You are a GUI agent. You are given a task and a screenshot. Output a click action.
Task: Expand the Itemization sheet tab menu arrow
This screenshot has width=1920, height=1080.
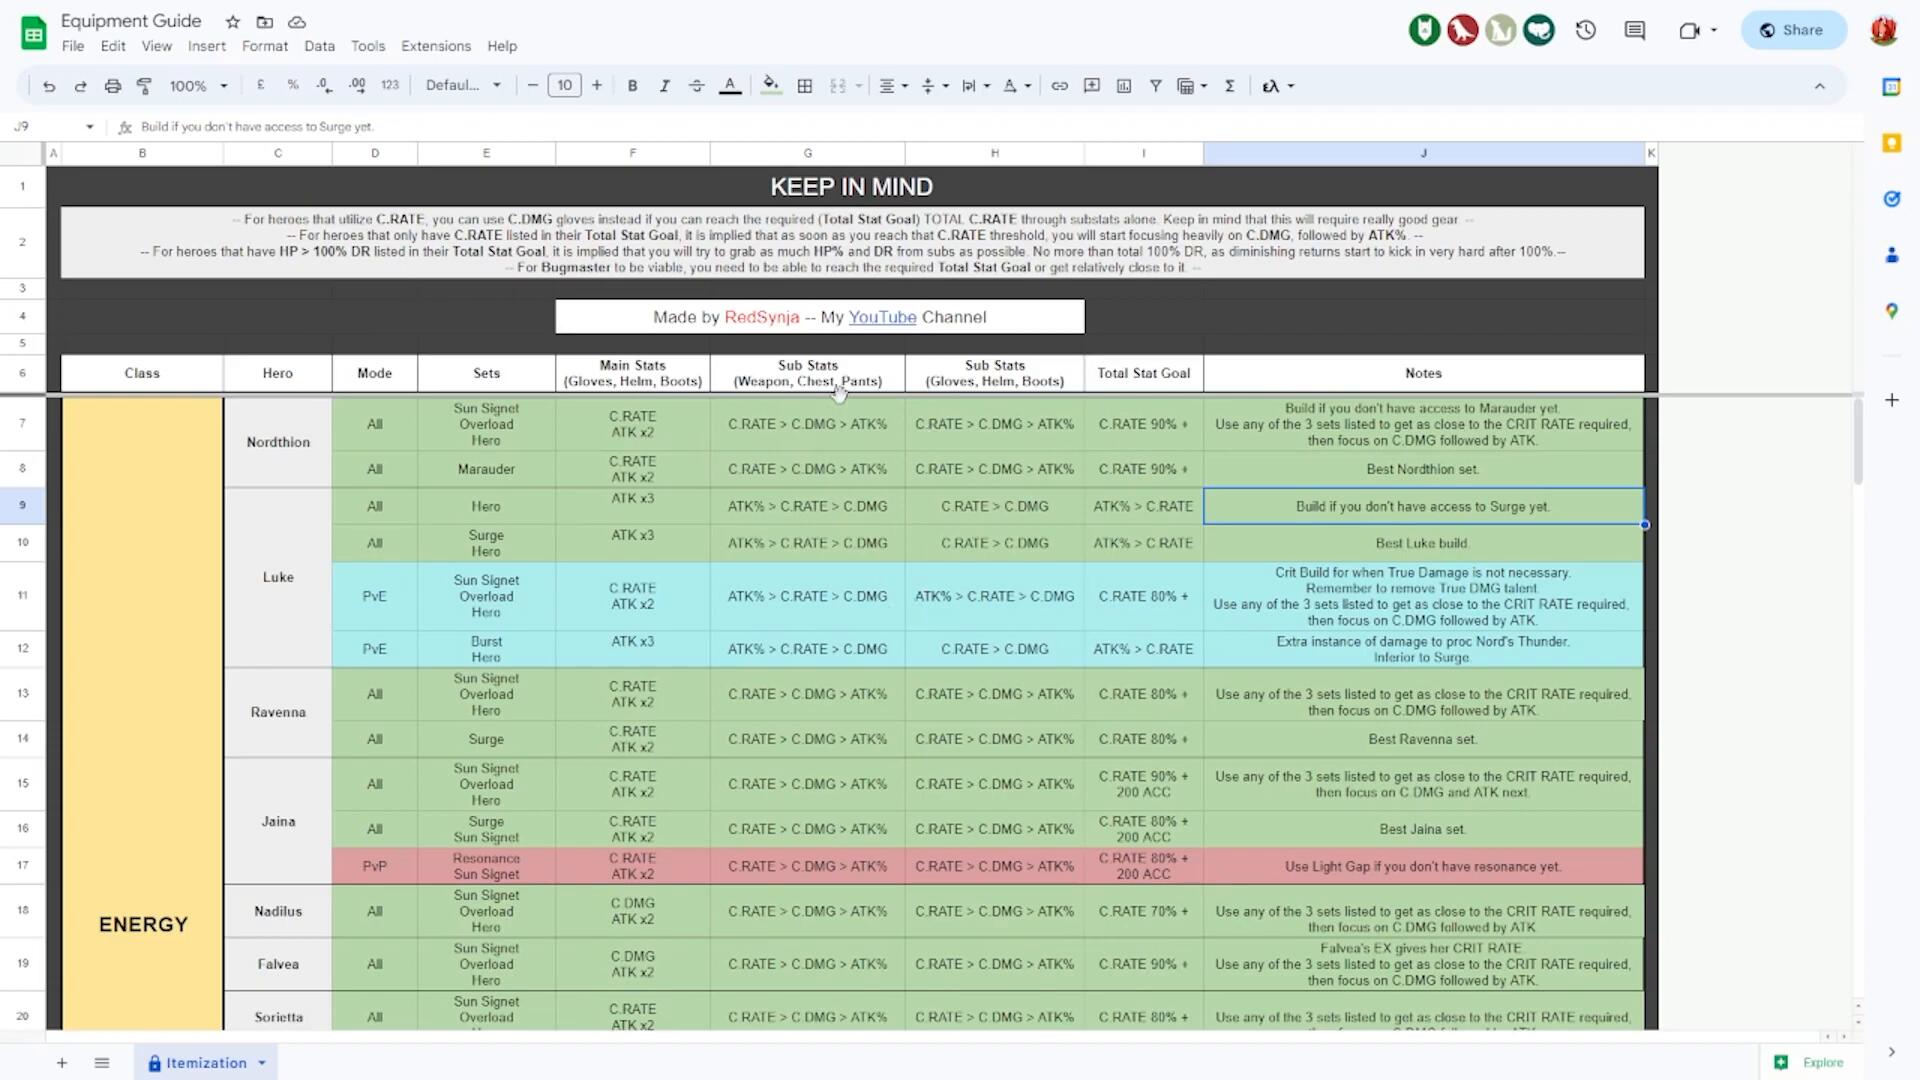coord(262,1063)
